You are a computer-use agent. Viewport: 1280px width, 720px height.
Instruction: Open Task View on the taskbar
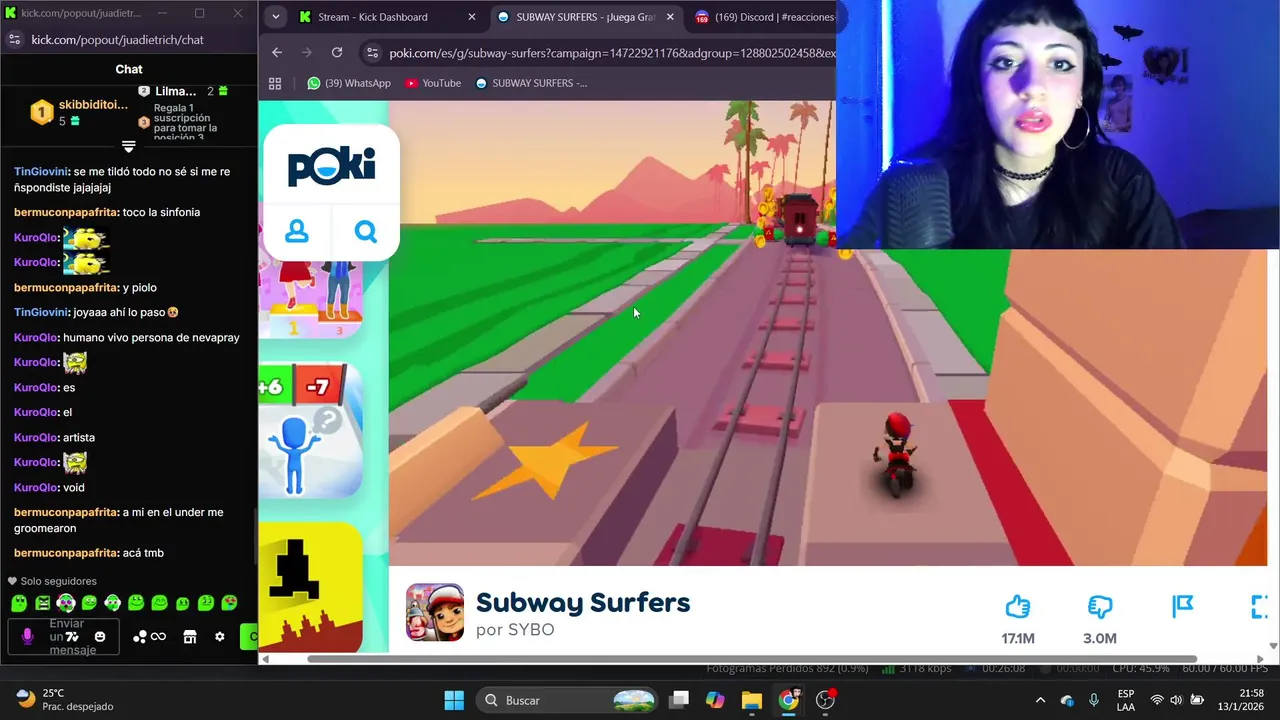point(679,700)
